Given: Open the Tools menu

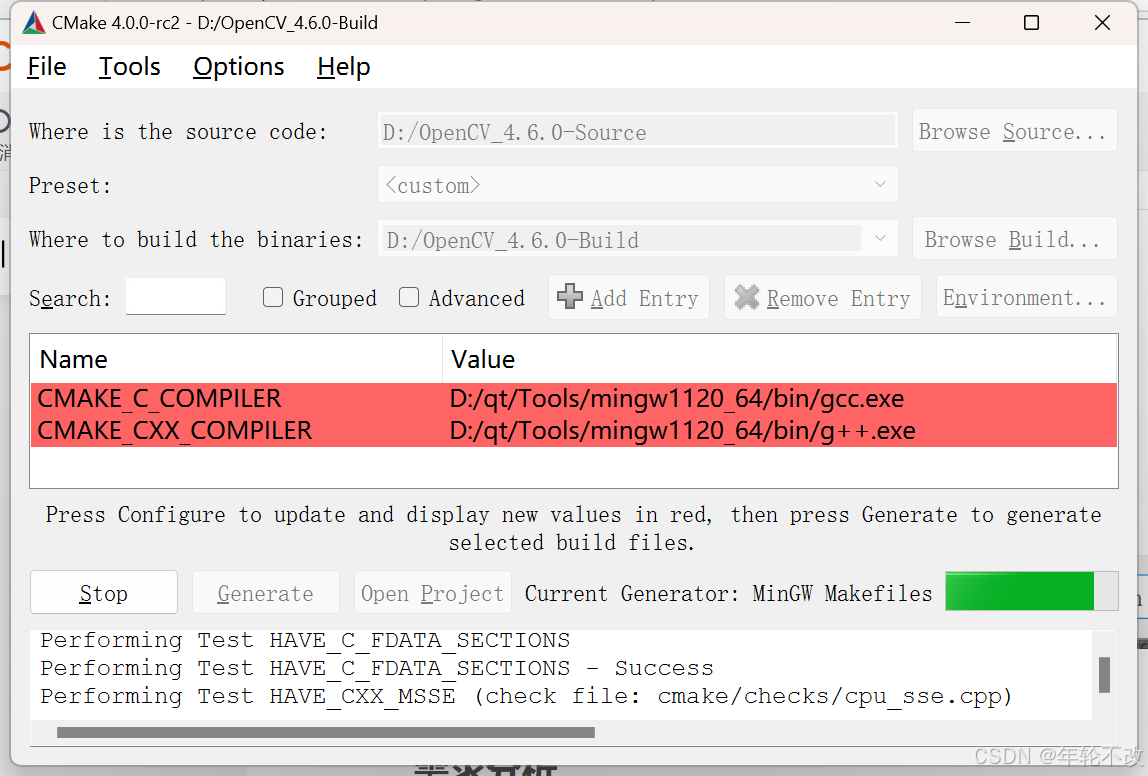Looking at the screenshot, I should click(x=129, y=67).
